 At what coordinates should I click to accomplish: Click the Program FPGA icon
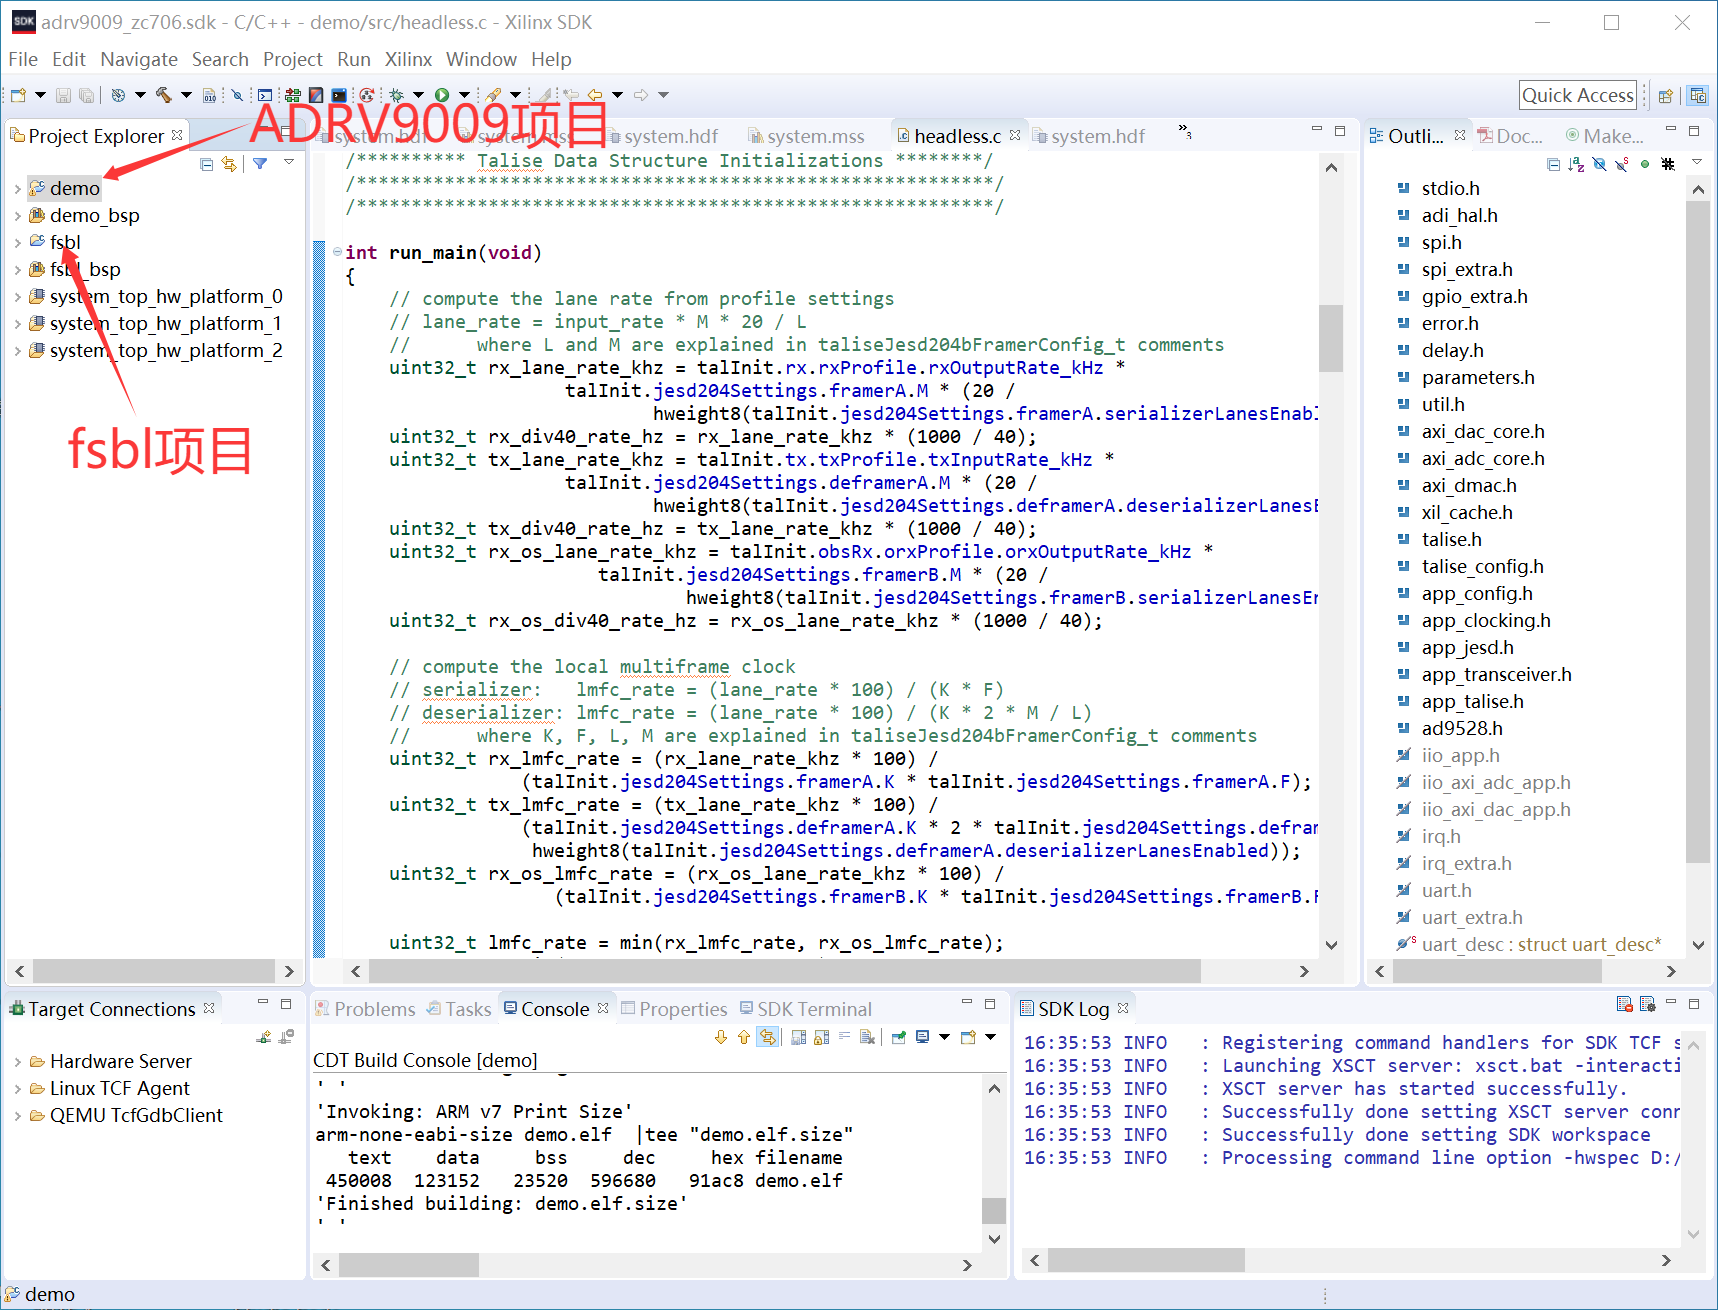tap(293, 95)
